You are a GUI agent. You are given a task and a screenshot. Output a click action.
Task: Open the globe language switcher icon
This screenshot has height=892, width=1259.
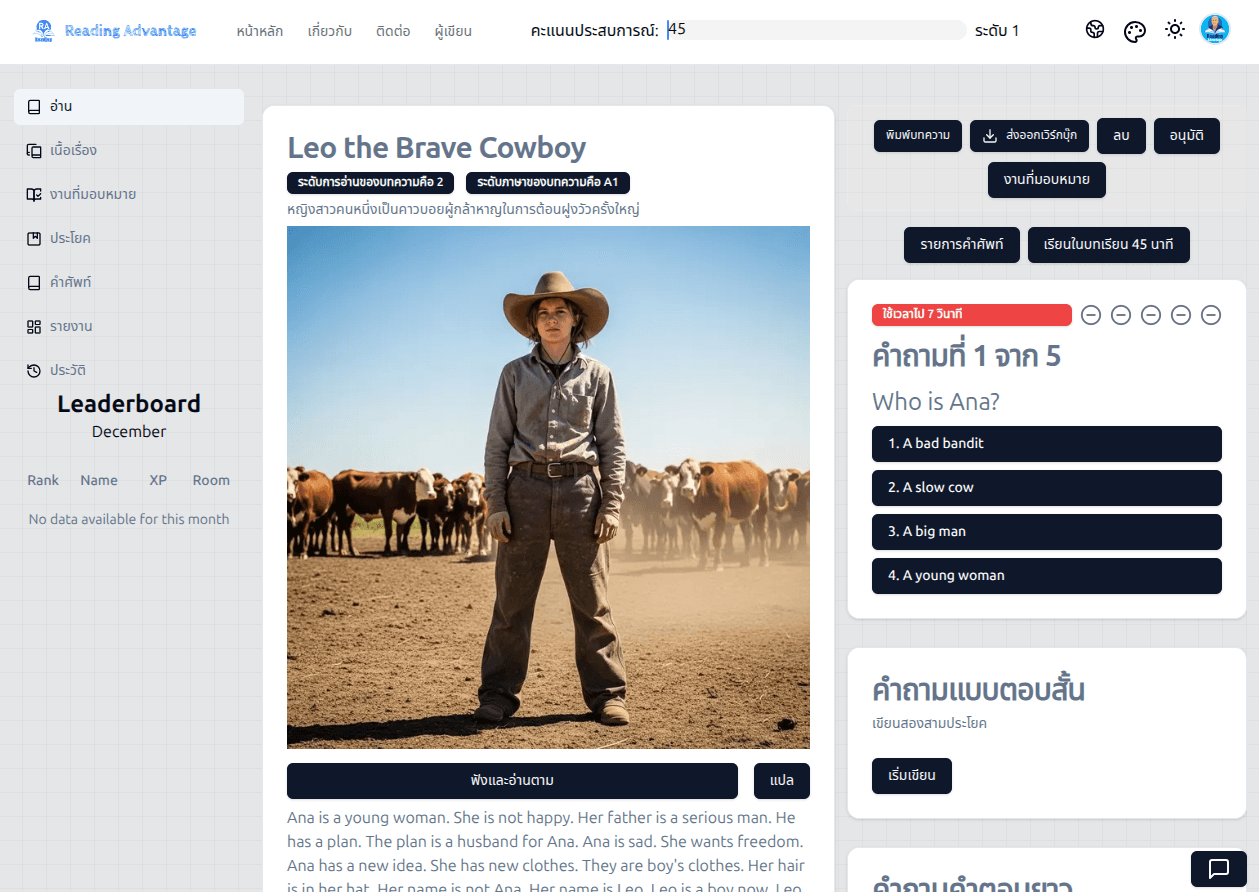(x=1095, y=30)
